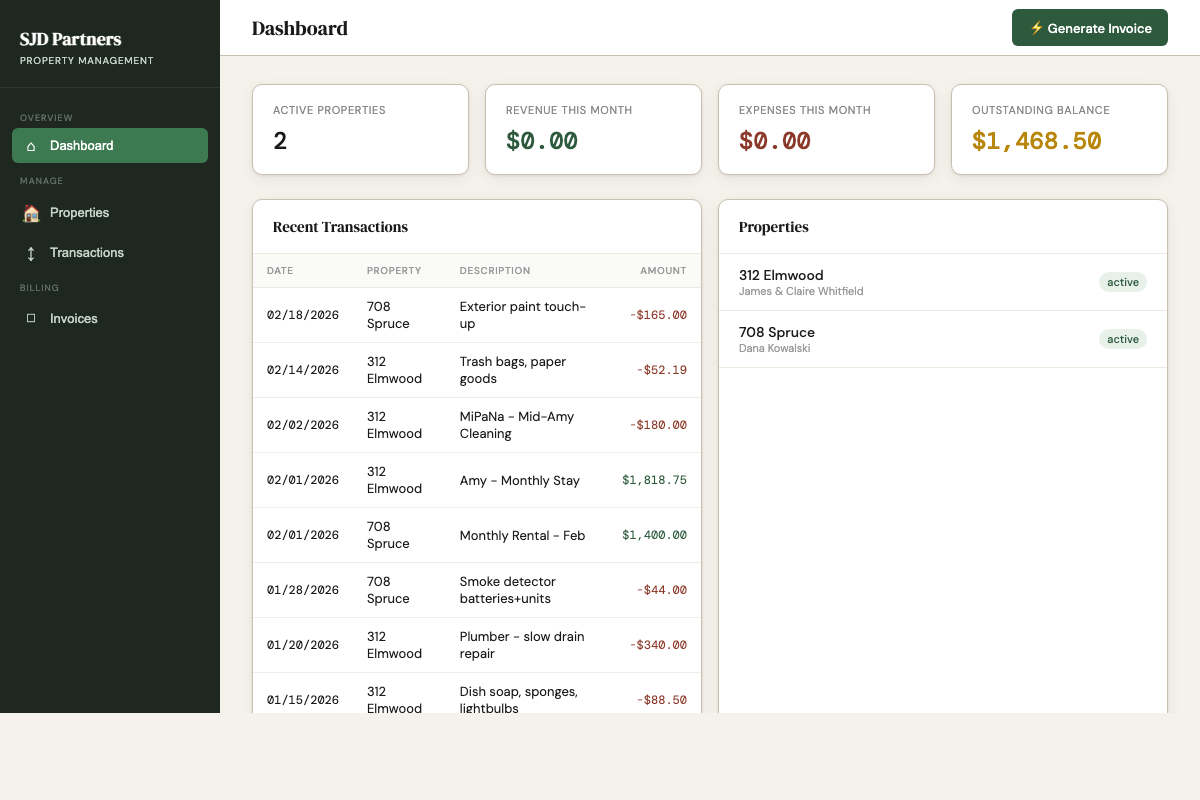Click the SJD Partners logo

pyautogui.click(x=69, y=40)
